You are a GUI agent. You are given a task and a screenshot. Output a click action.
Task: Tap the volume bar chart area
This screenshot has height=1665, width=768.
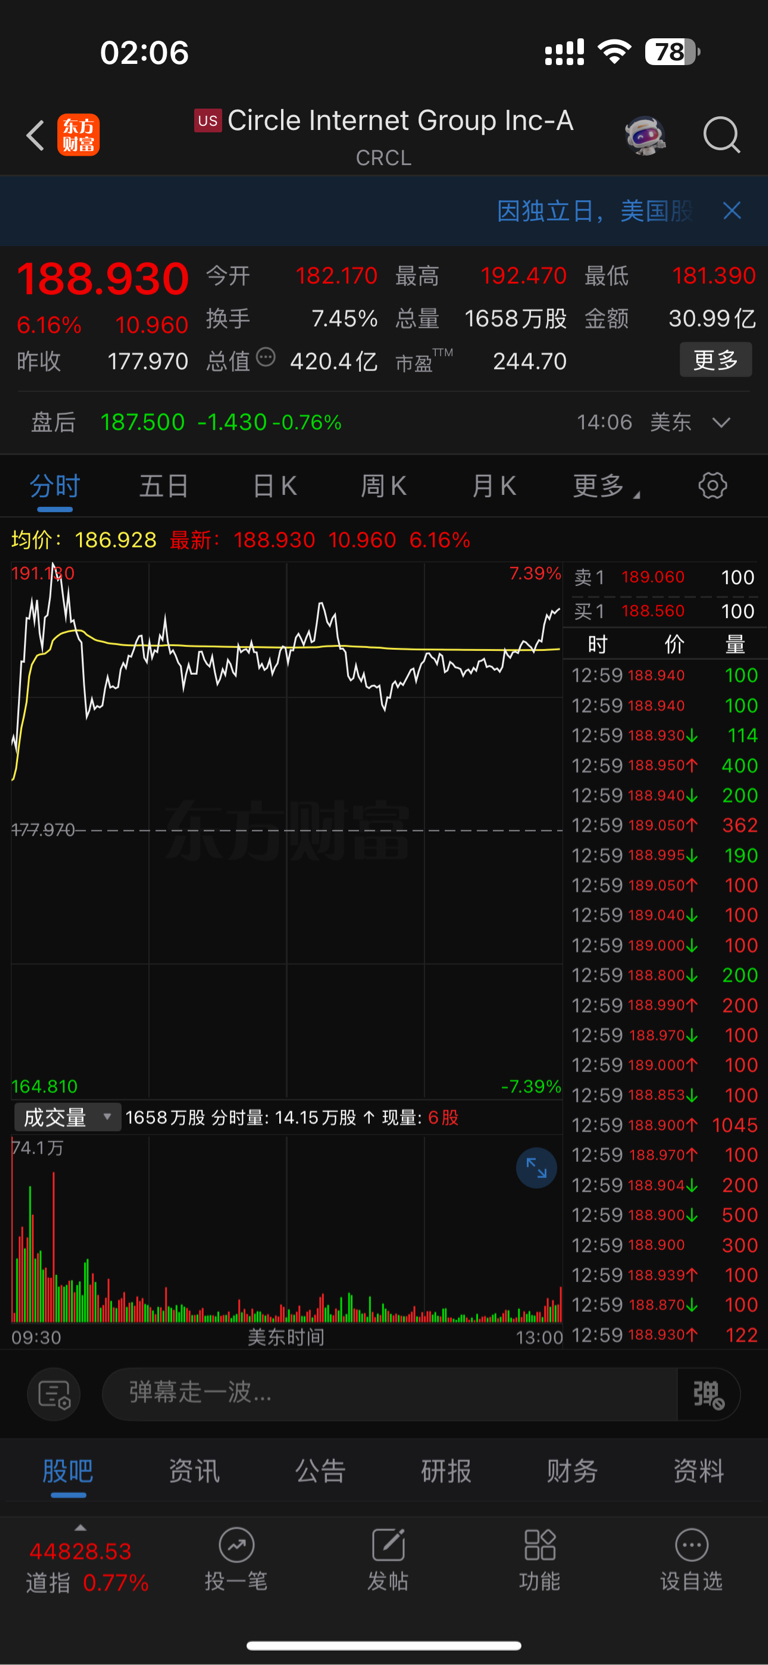coord(286,1230)
